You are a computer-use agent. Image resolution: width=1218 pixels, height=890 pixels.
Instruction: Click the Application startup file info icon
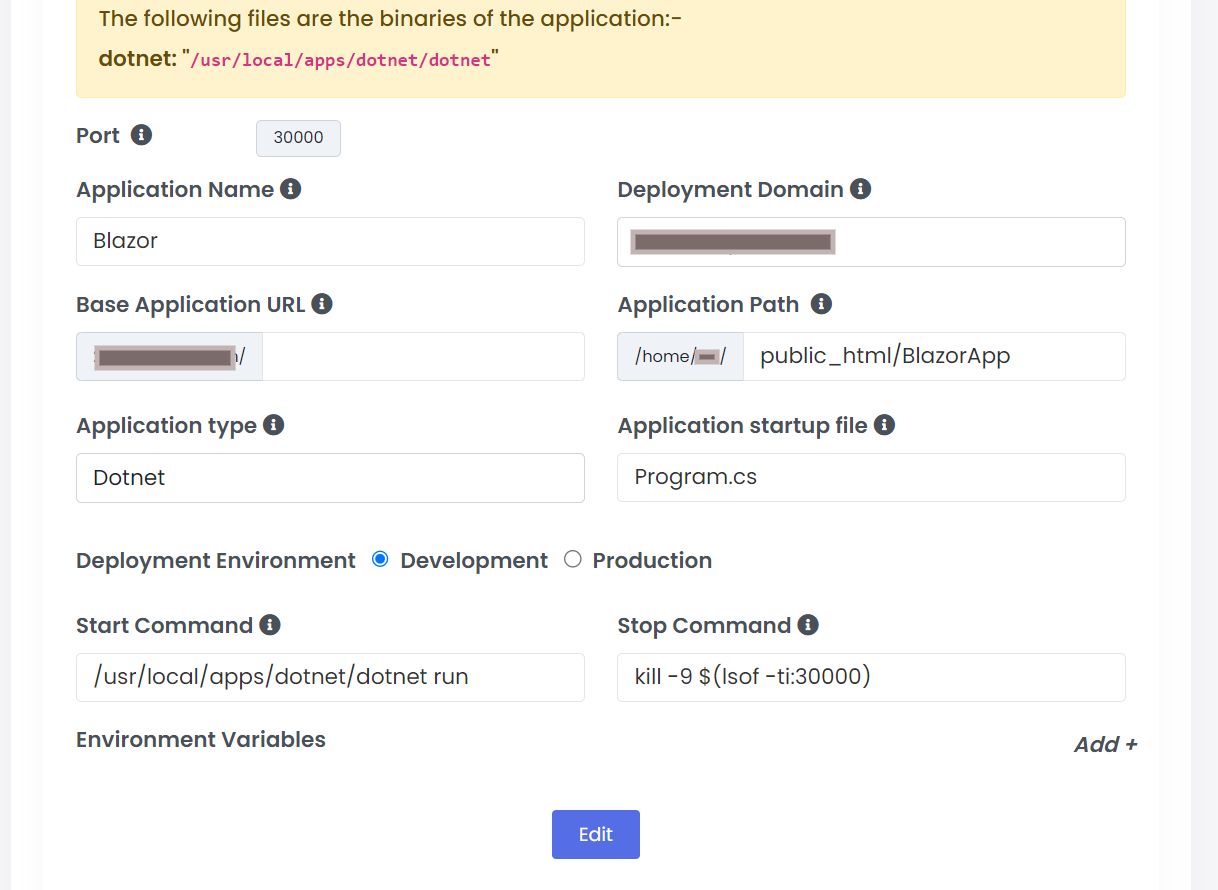(x=884, y=425)
